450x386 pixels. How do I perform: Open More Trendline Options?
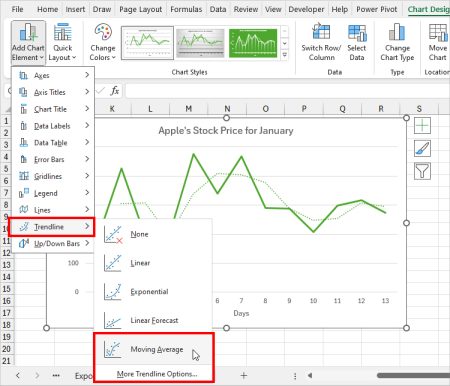pyautogui.click(x=157, y=374)
